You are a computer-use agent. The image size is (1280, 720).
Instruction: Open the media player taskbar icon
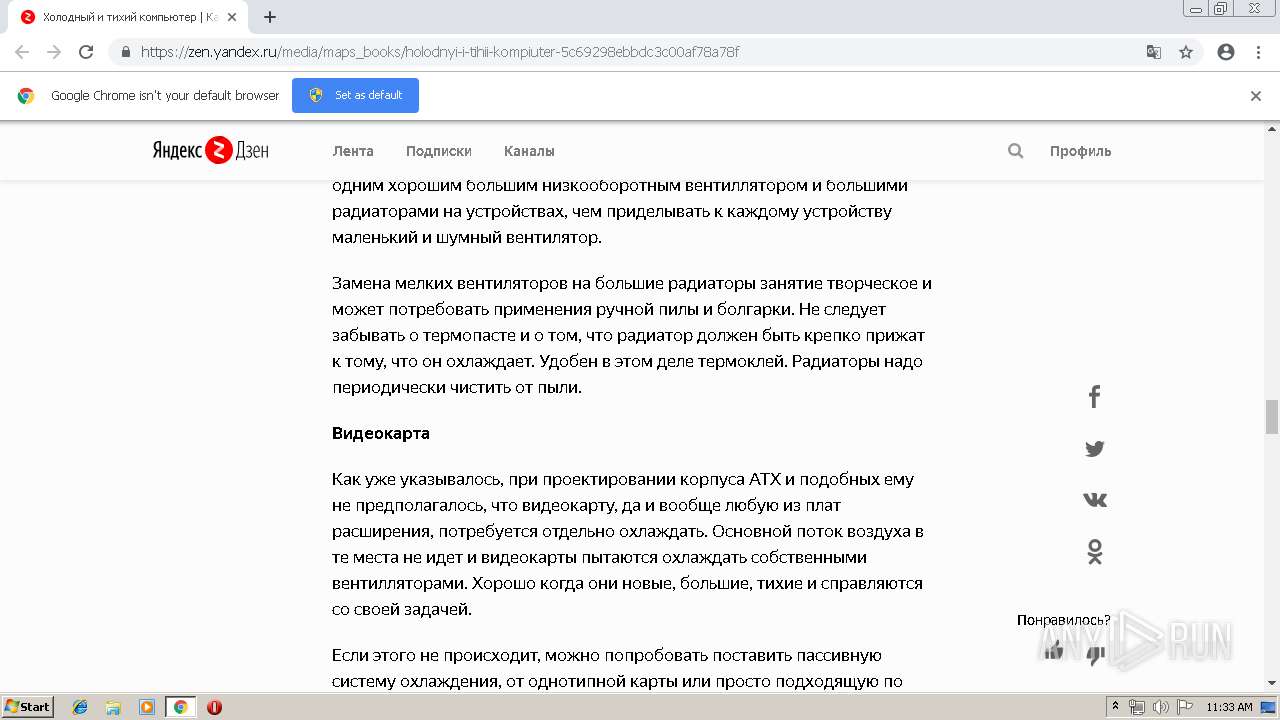[x=147, y=707]
